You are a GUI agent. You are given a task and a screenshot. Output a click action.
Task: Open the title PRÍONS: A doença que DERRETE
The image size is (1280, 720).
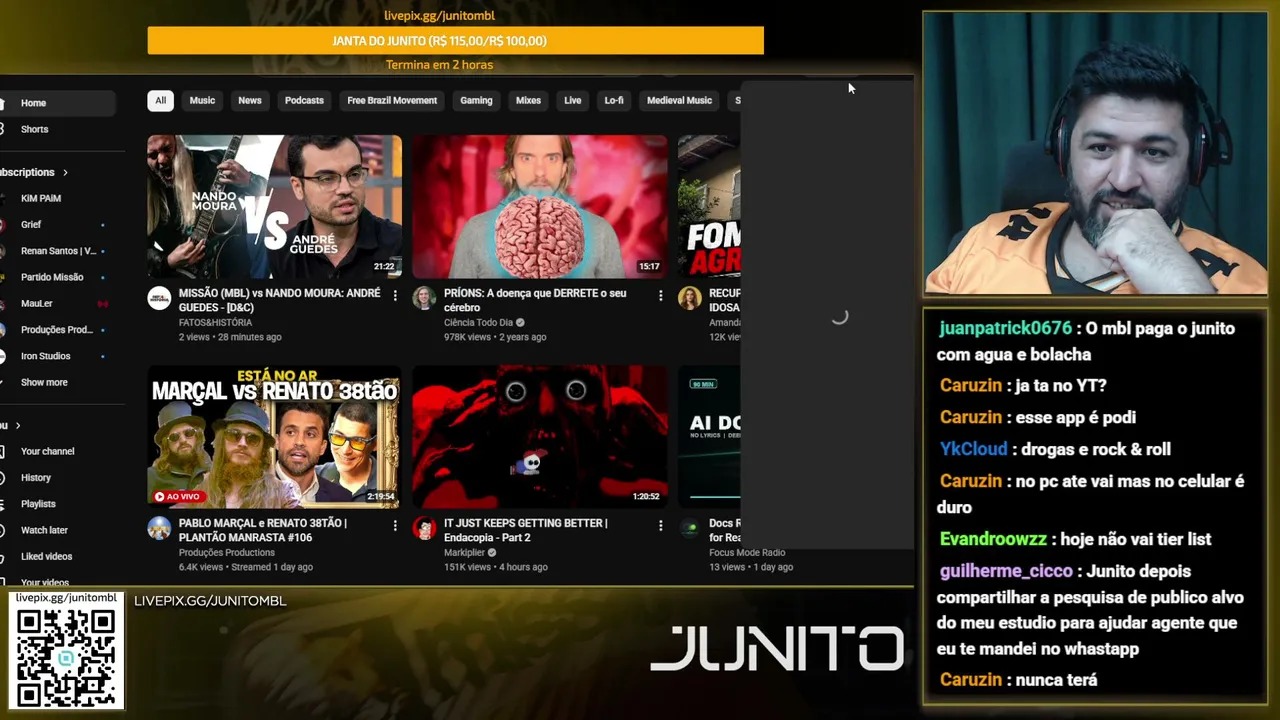pos(535,300)
